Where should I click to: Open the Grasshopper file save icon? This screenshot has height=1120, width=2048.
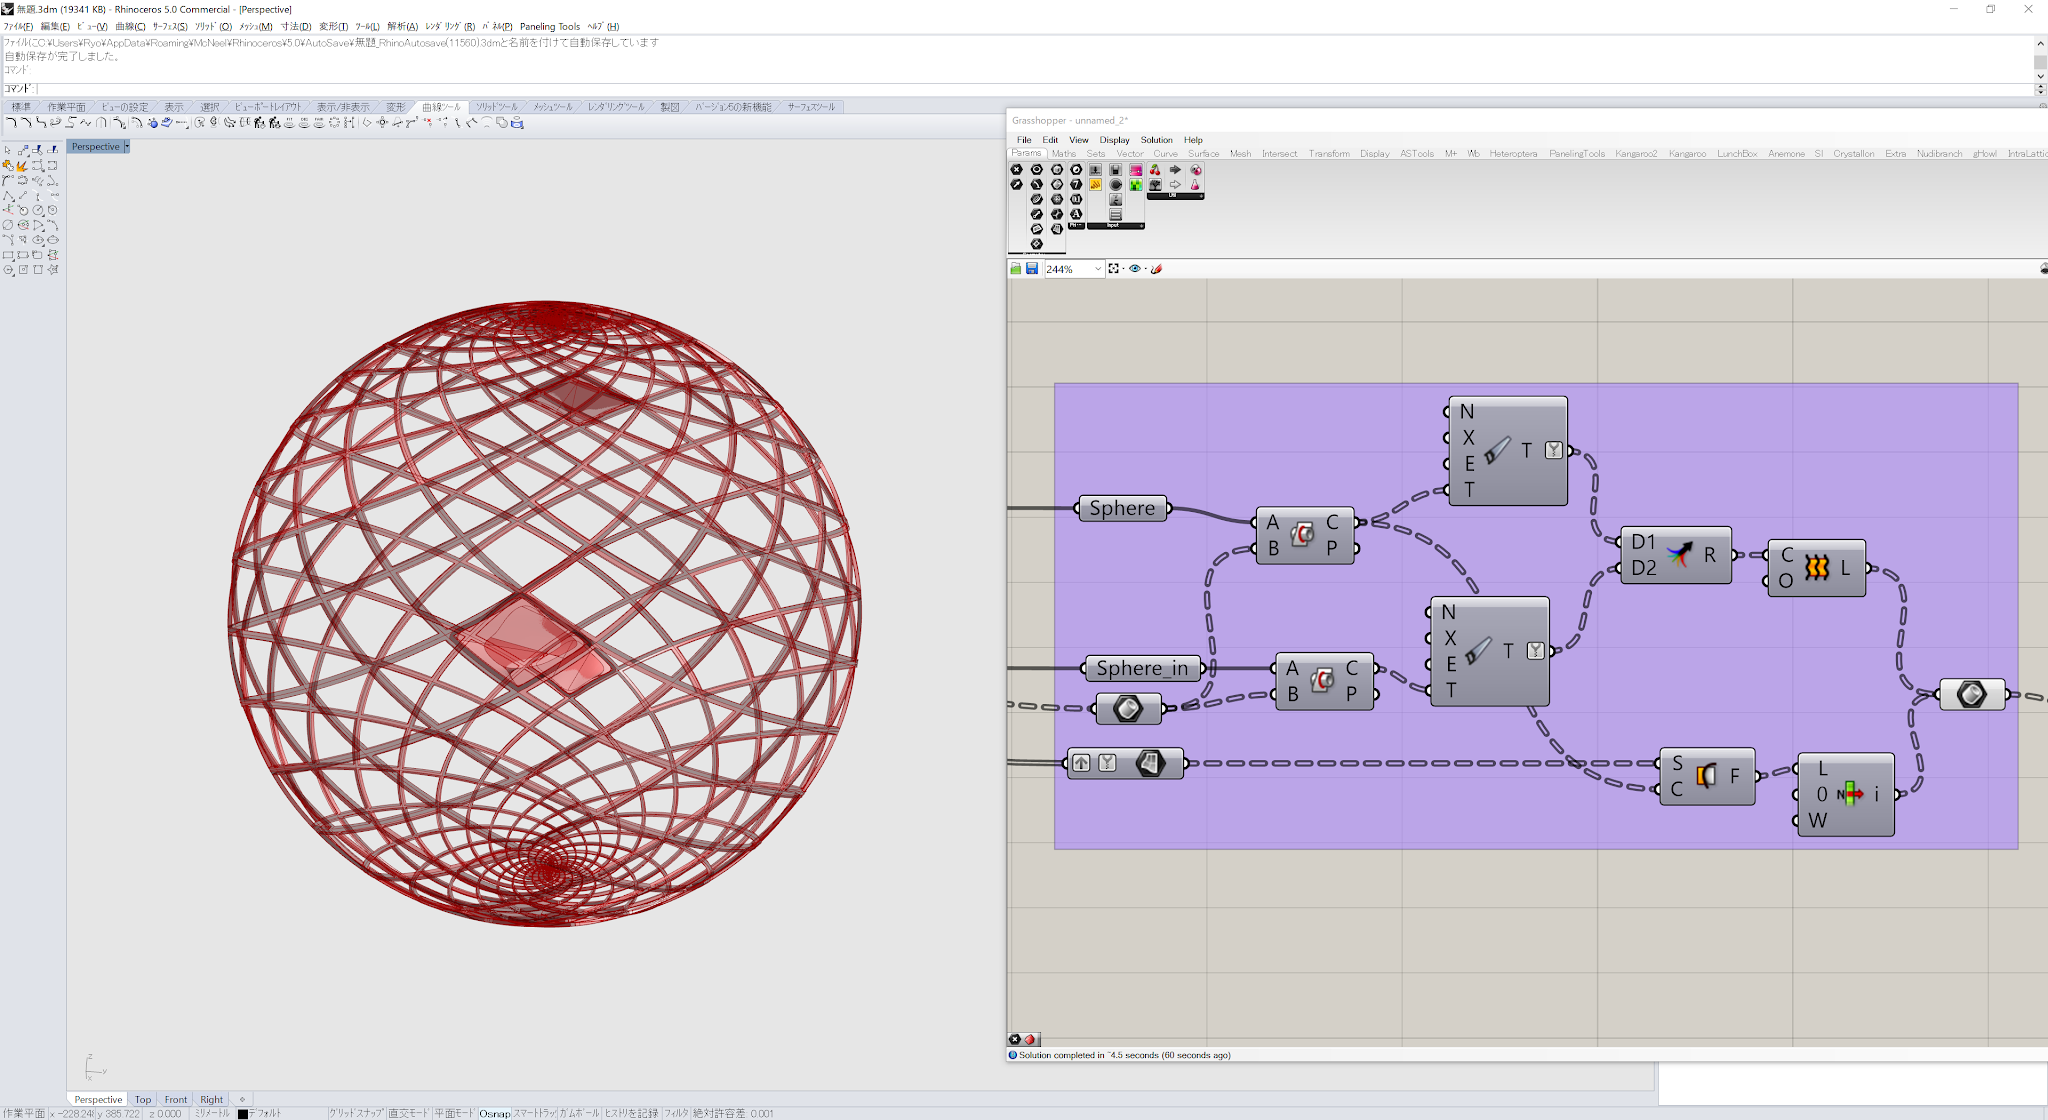[x=1032, y=268]
